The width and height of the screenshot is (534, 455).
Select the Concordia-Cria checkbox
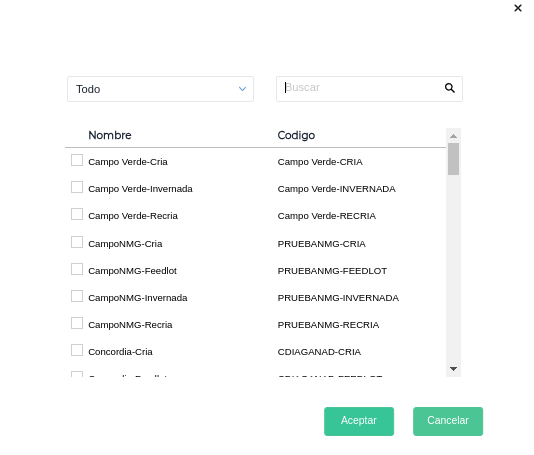tap(77, 350)
